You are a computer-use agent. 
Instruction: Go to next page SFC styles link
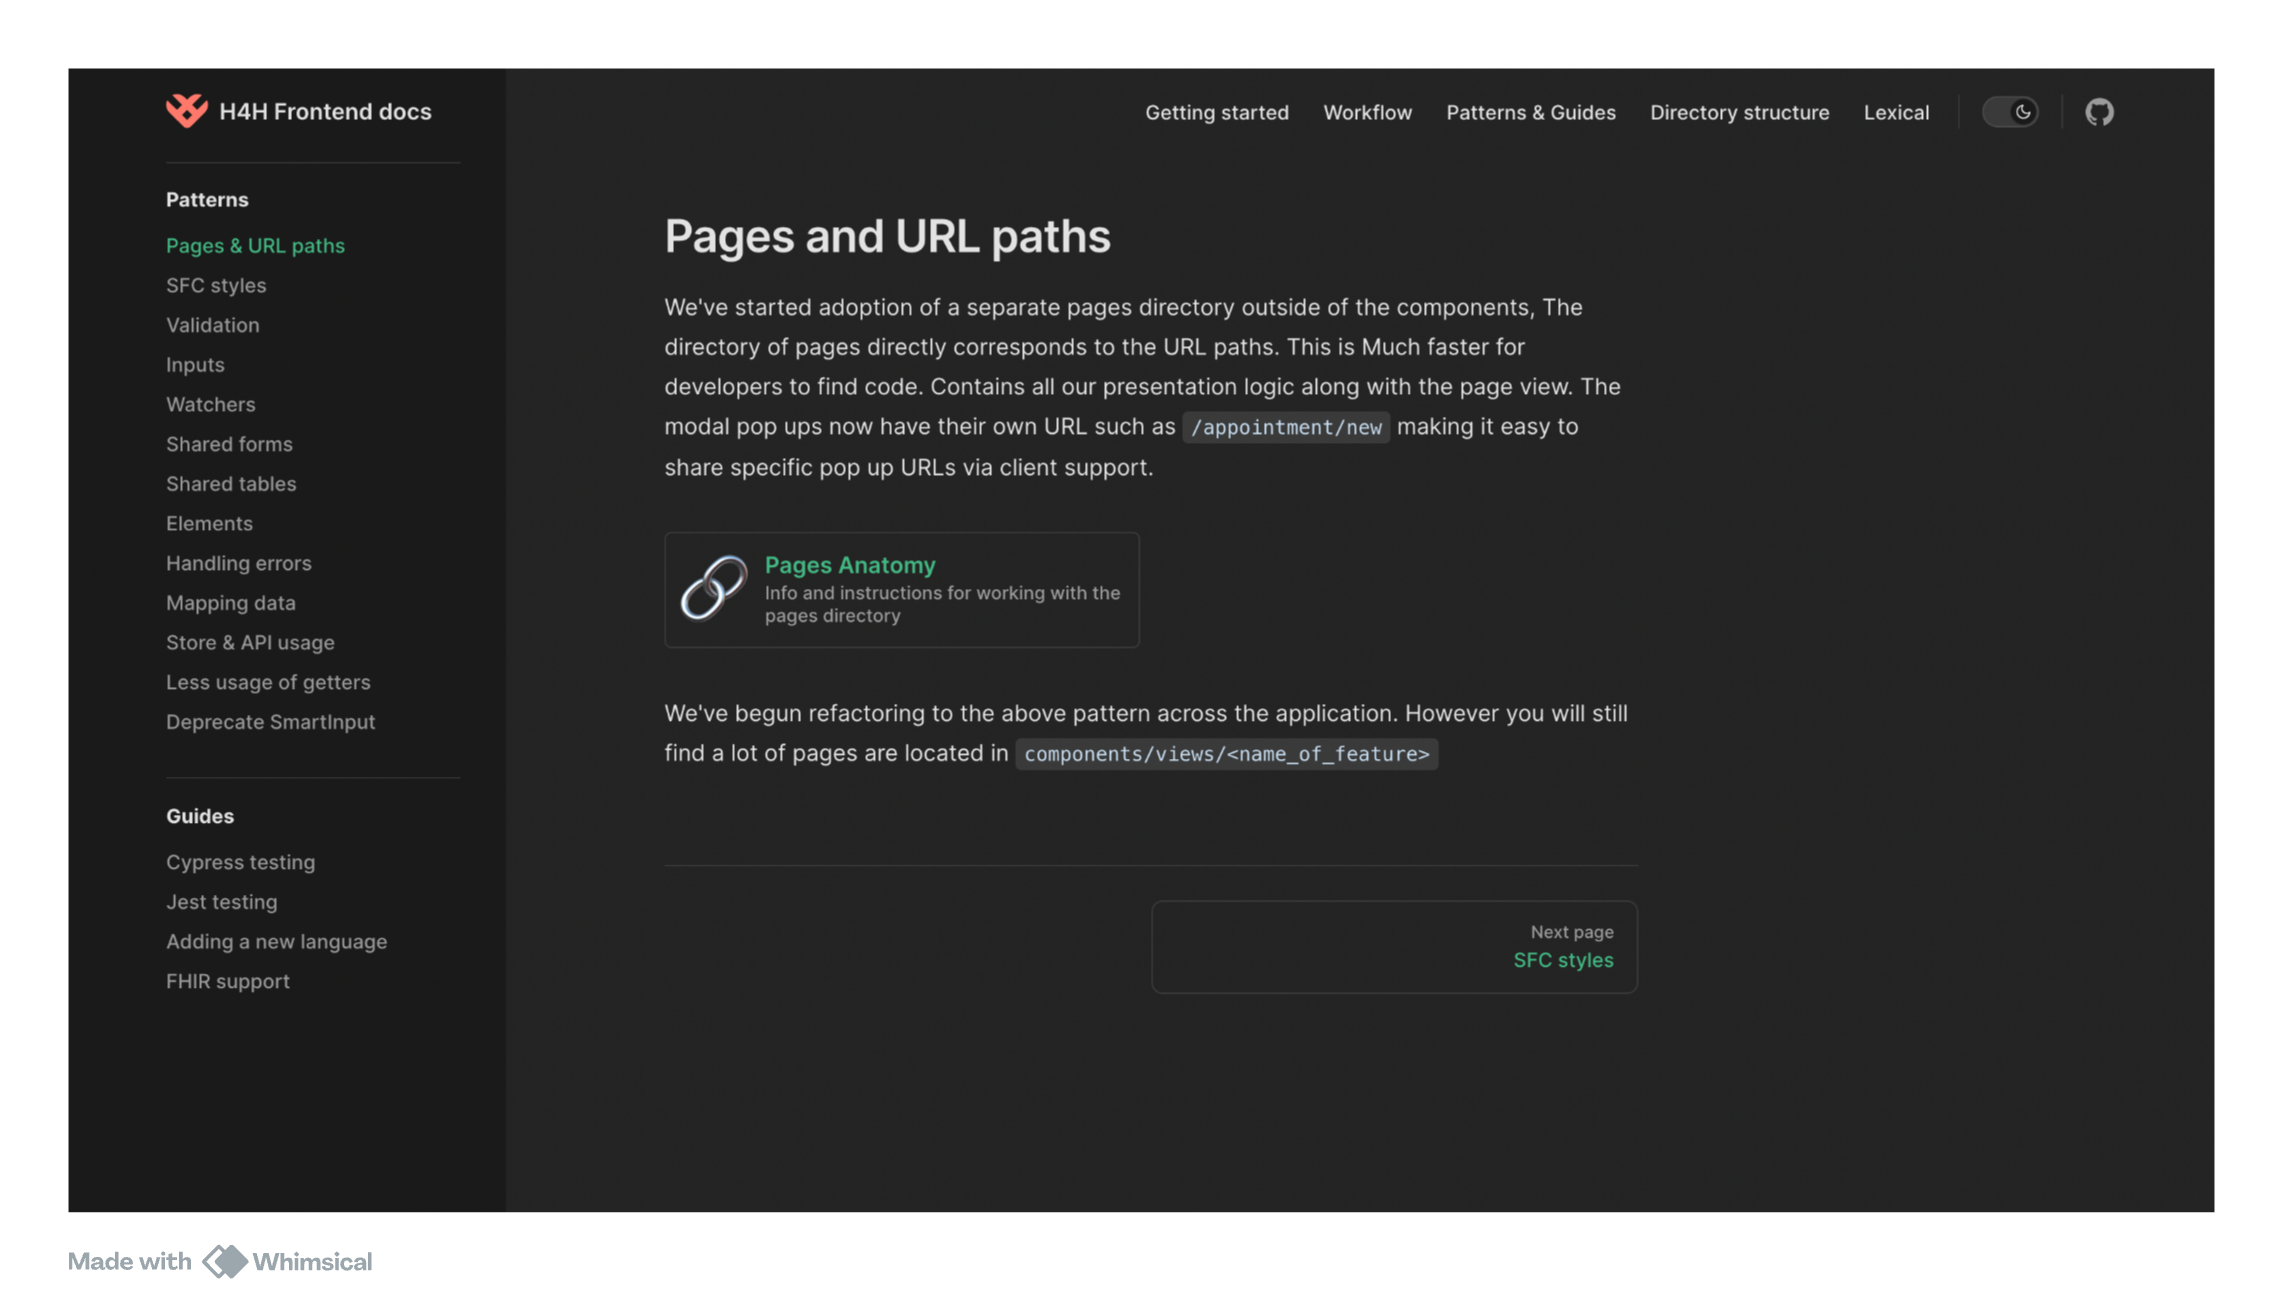tap(1563, 961)
